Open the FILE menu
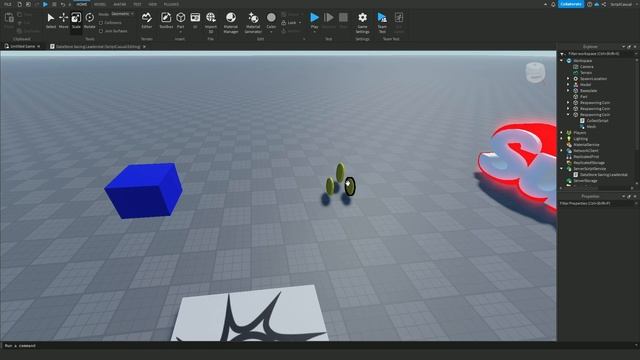Screen dimensions: 640x360 pos(8,4)
